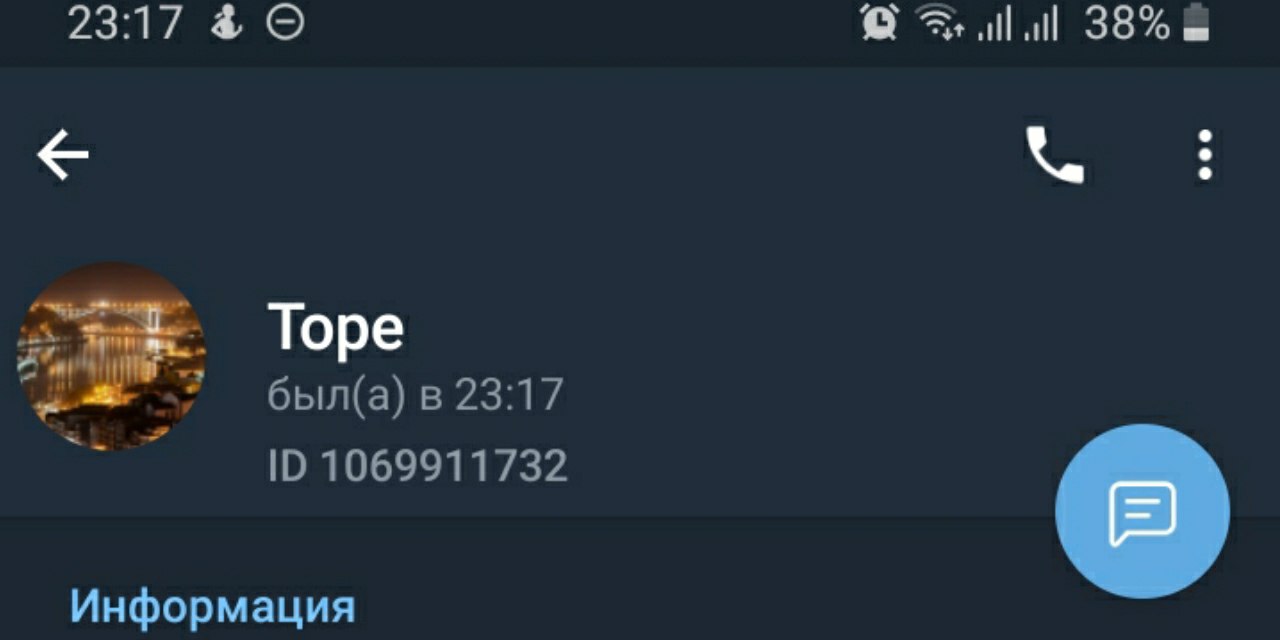1280x640 pixels.
Task: Tap the first cellular signal bars icon
Action: (x=994, y=24)
